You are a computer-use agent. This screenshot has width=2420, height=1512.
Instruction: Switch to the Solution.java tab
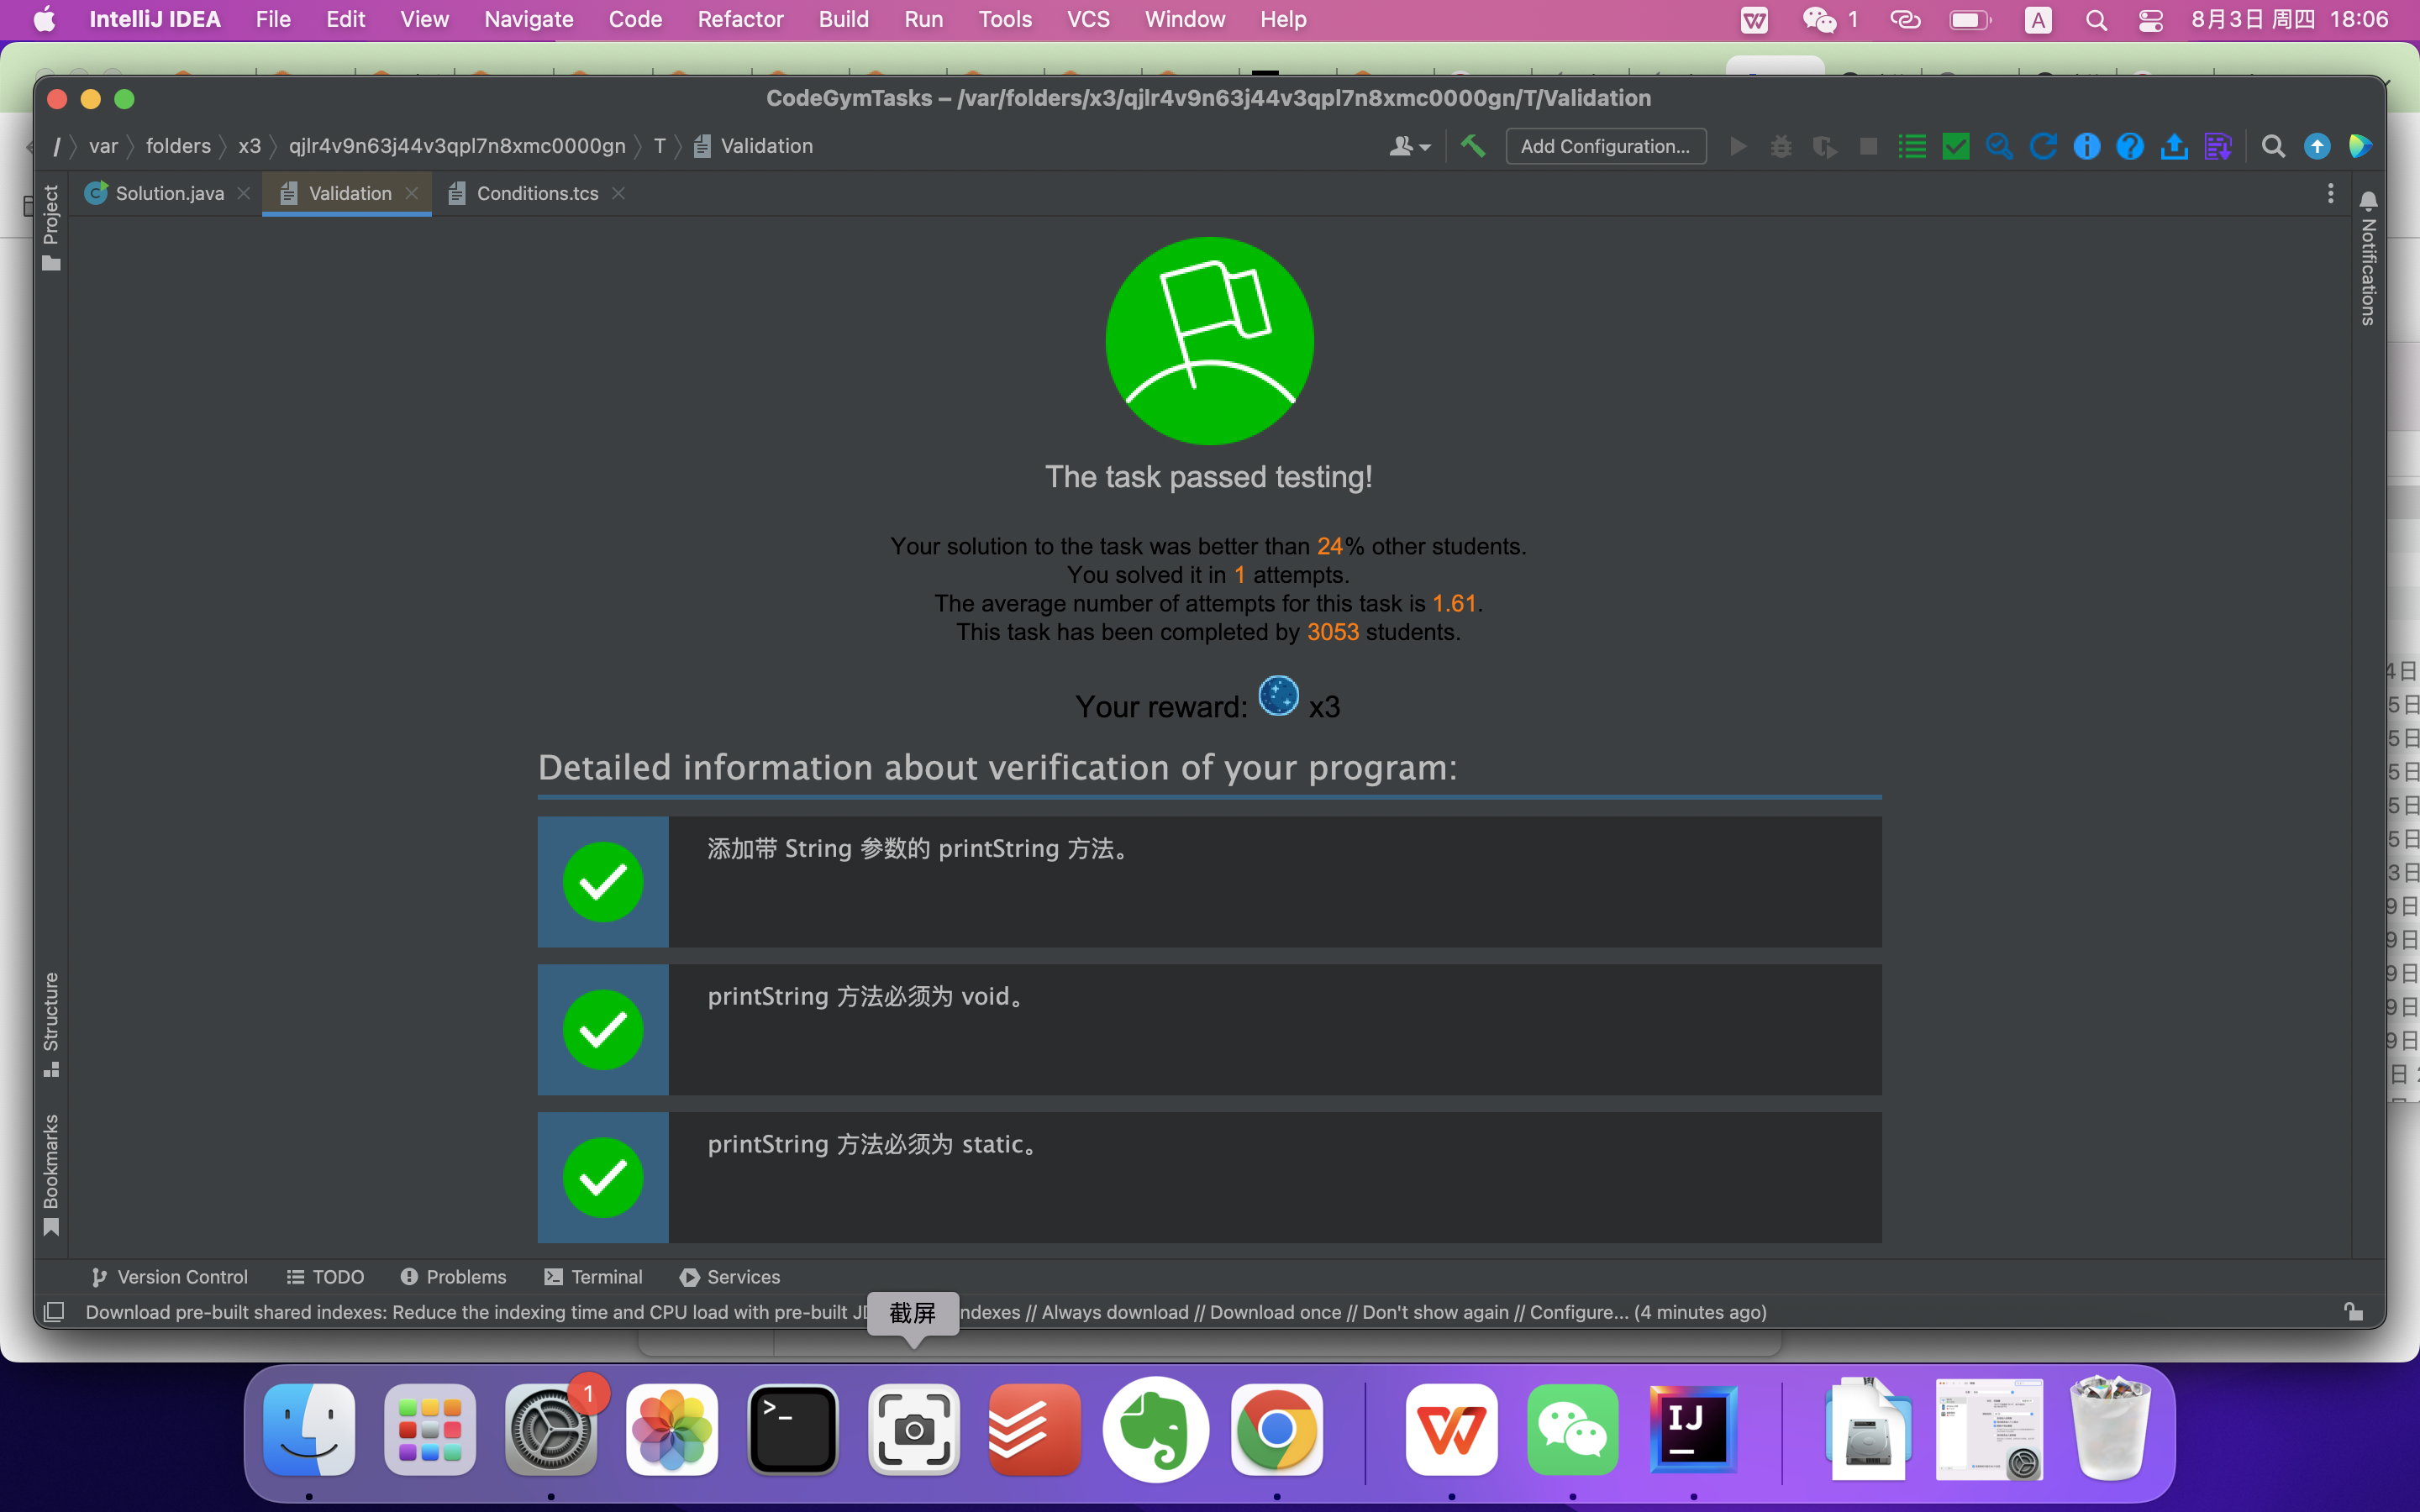(168, 192)
